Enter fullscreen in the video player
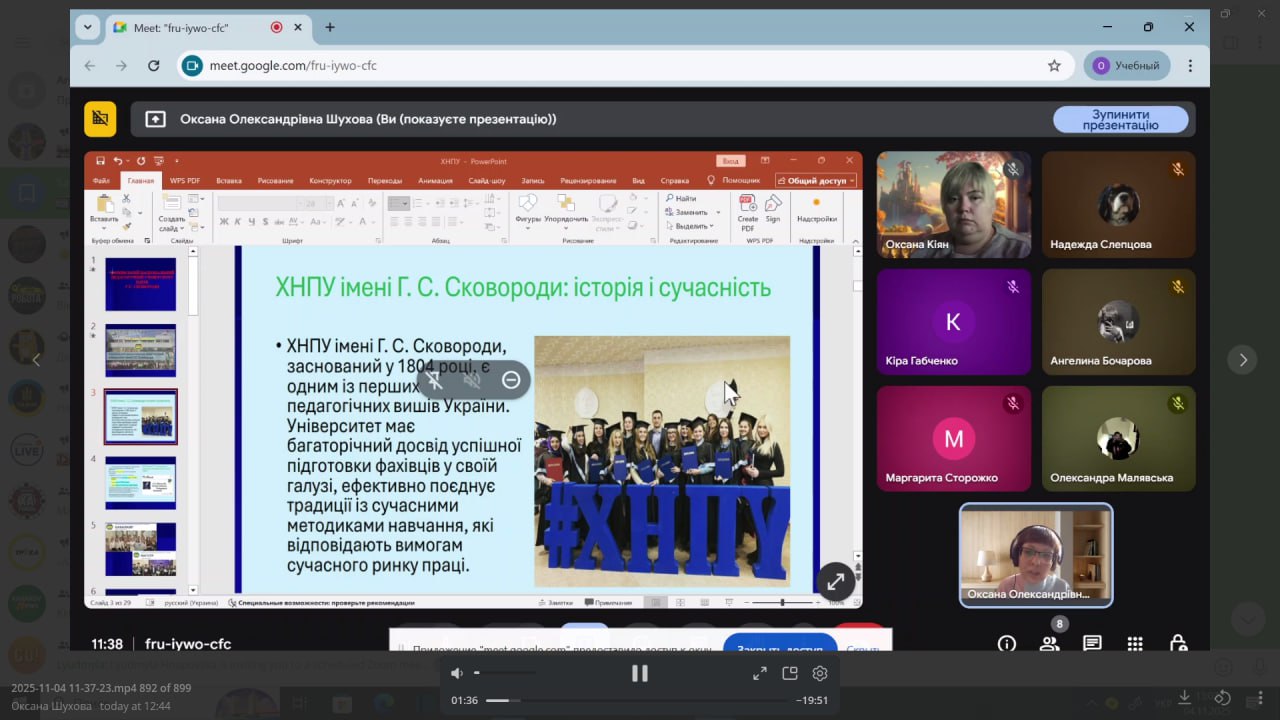The width and height of the screenshot is (1280, 720). click(760, 673)
